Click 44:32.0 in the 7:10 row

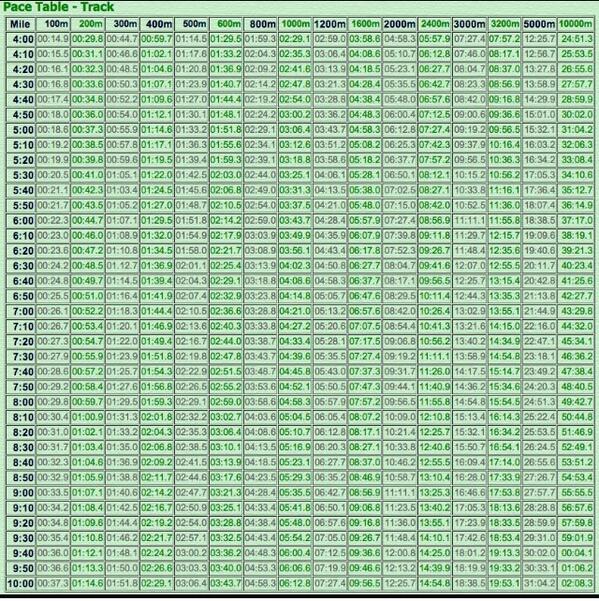tap(575, 327)
